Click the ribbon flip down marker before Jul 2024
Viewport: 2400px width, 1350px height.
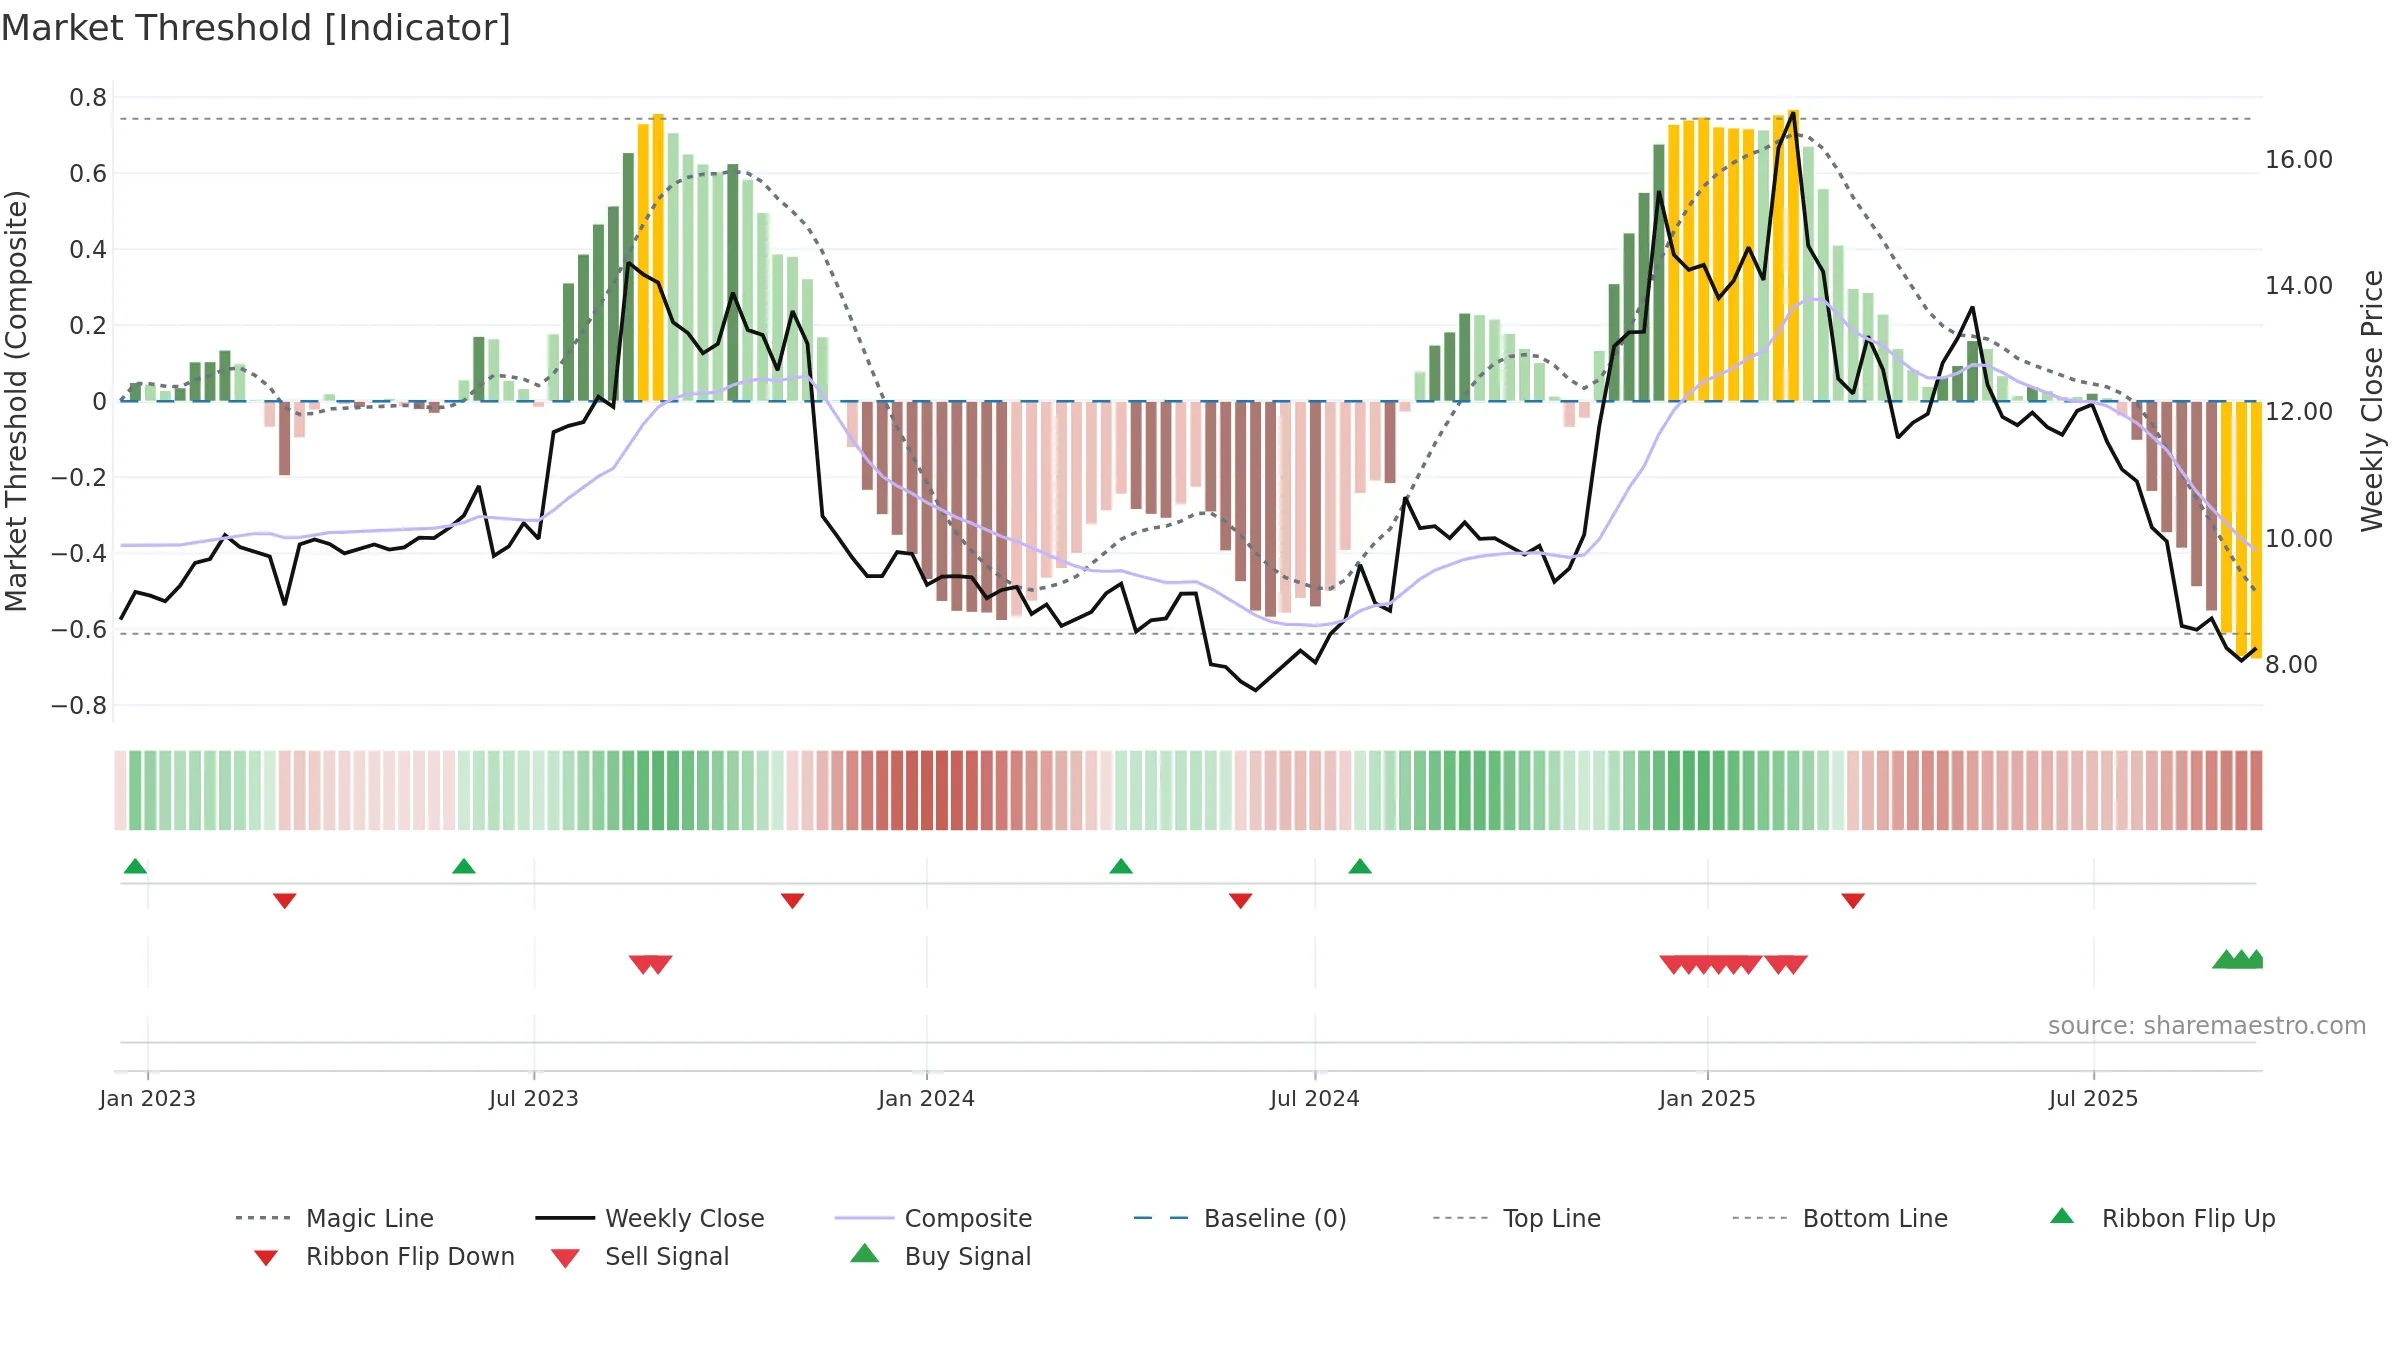tap(1241, 901)
